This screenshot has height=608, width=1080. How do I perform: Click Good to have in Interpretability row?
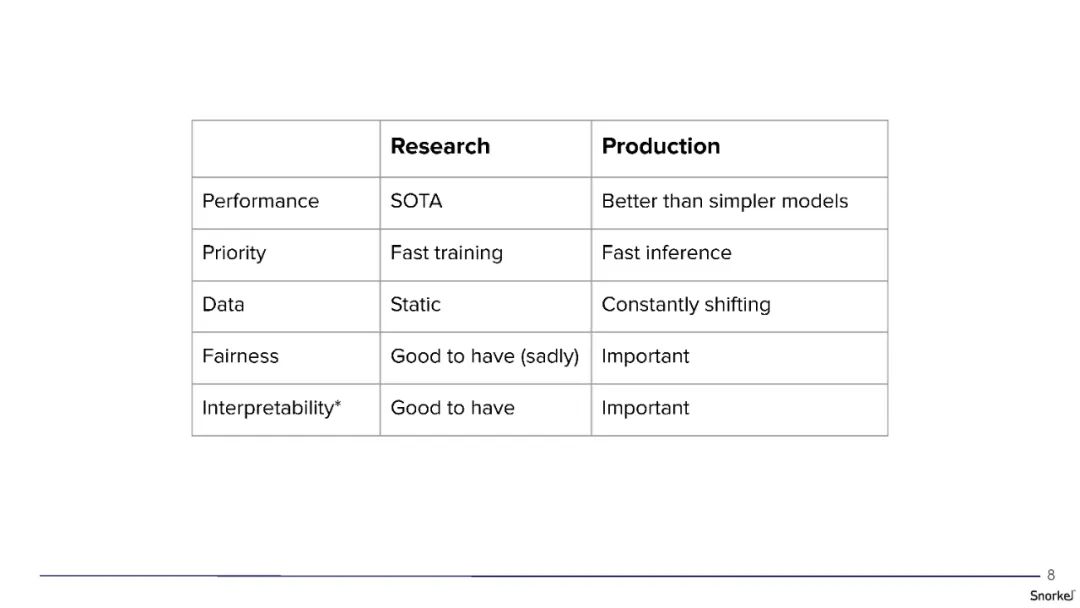[x=452, y=408]
